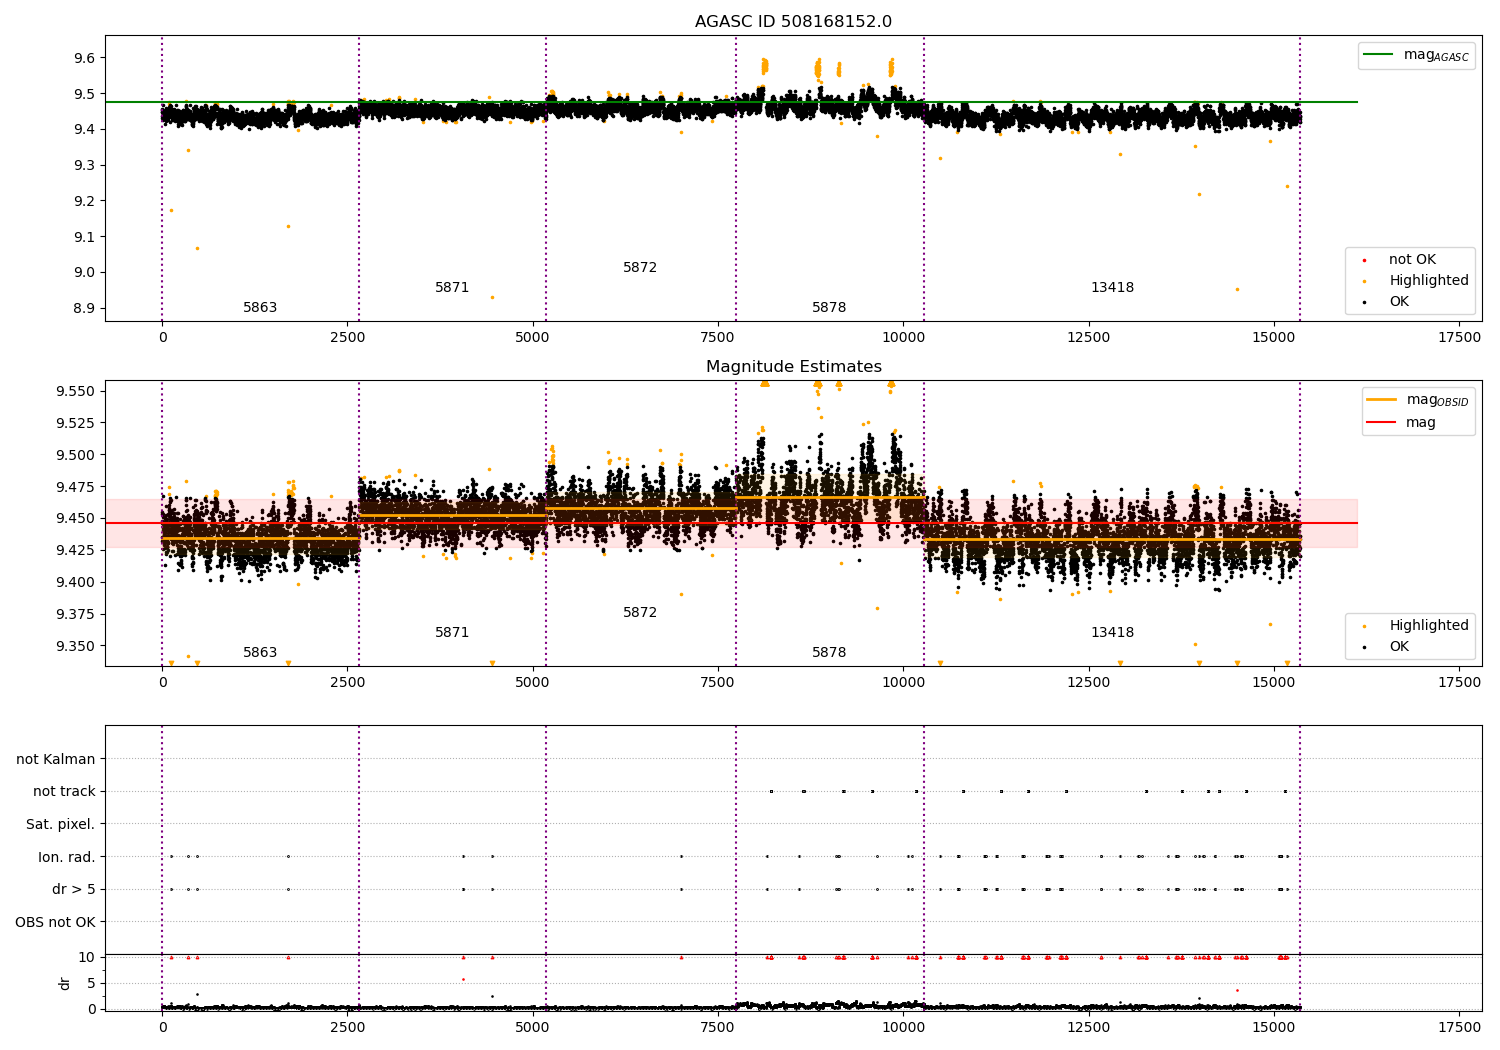
Task: Click "OK" in the top plot legend
Action: tap(1398, 301)
